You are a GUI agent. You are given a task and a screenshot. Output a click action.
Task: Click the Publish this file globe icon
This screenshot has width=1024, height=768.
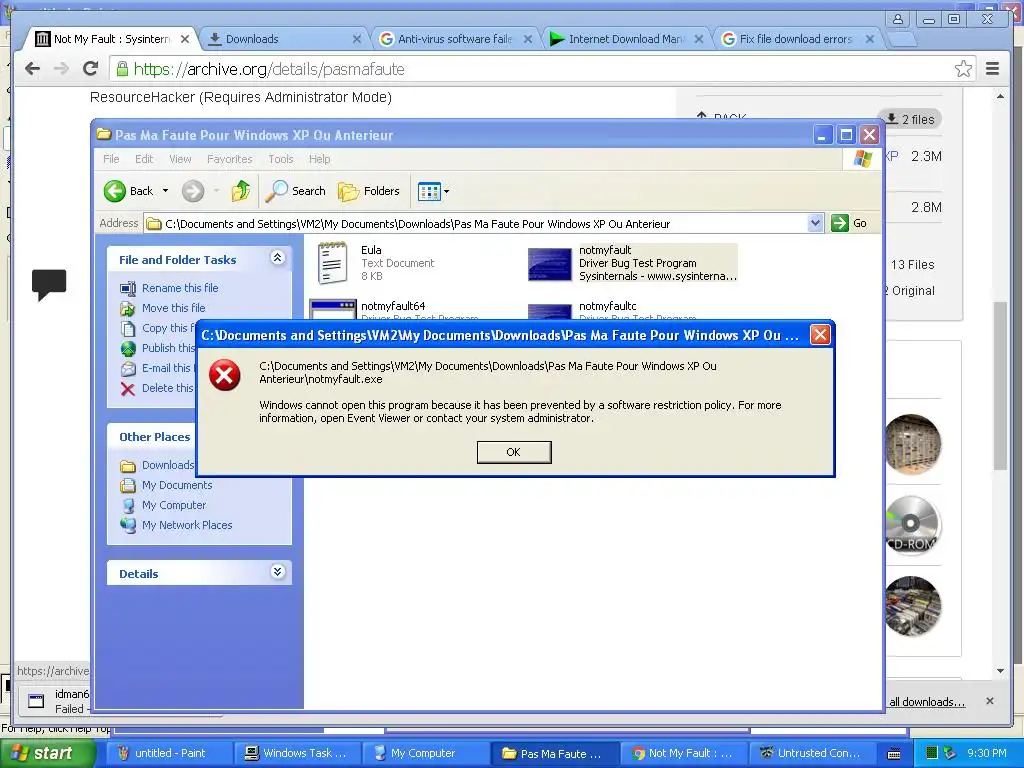click(128, 349)
